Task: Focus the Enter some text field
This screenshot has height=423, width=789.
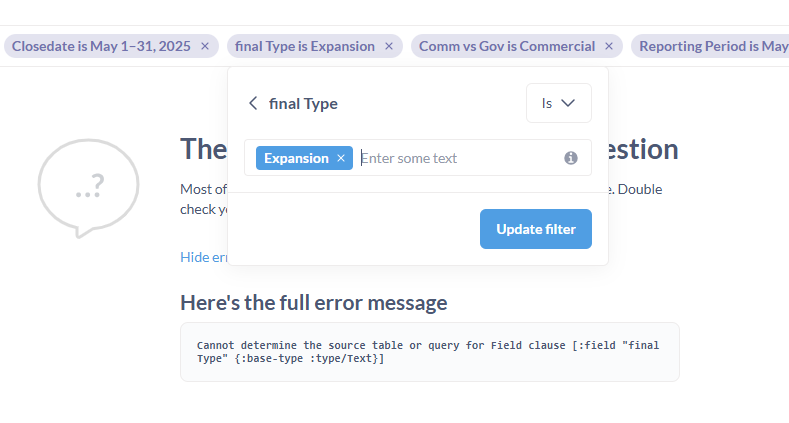Action: 459,158
